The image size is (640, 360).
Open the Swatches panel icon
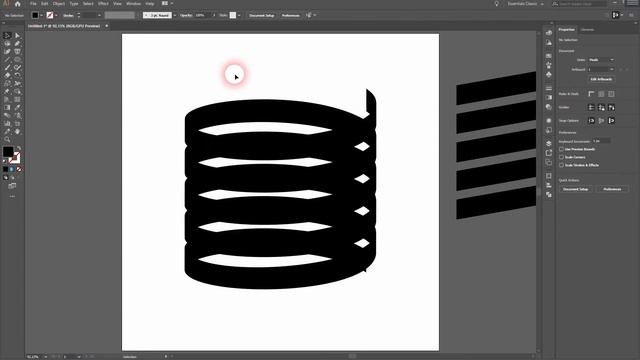point(549,56)
